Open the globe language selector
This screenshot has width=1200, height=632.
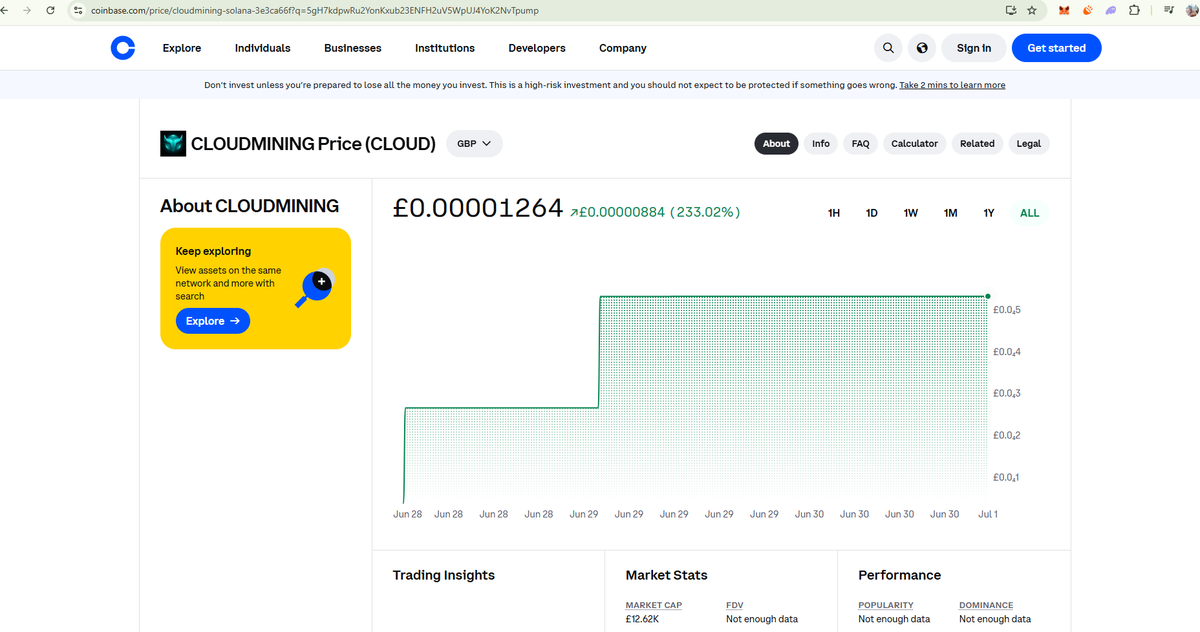tap(922, 48)
